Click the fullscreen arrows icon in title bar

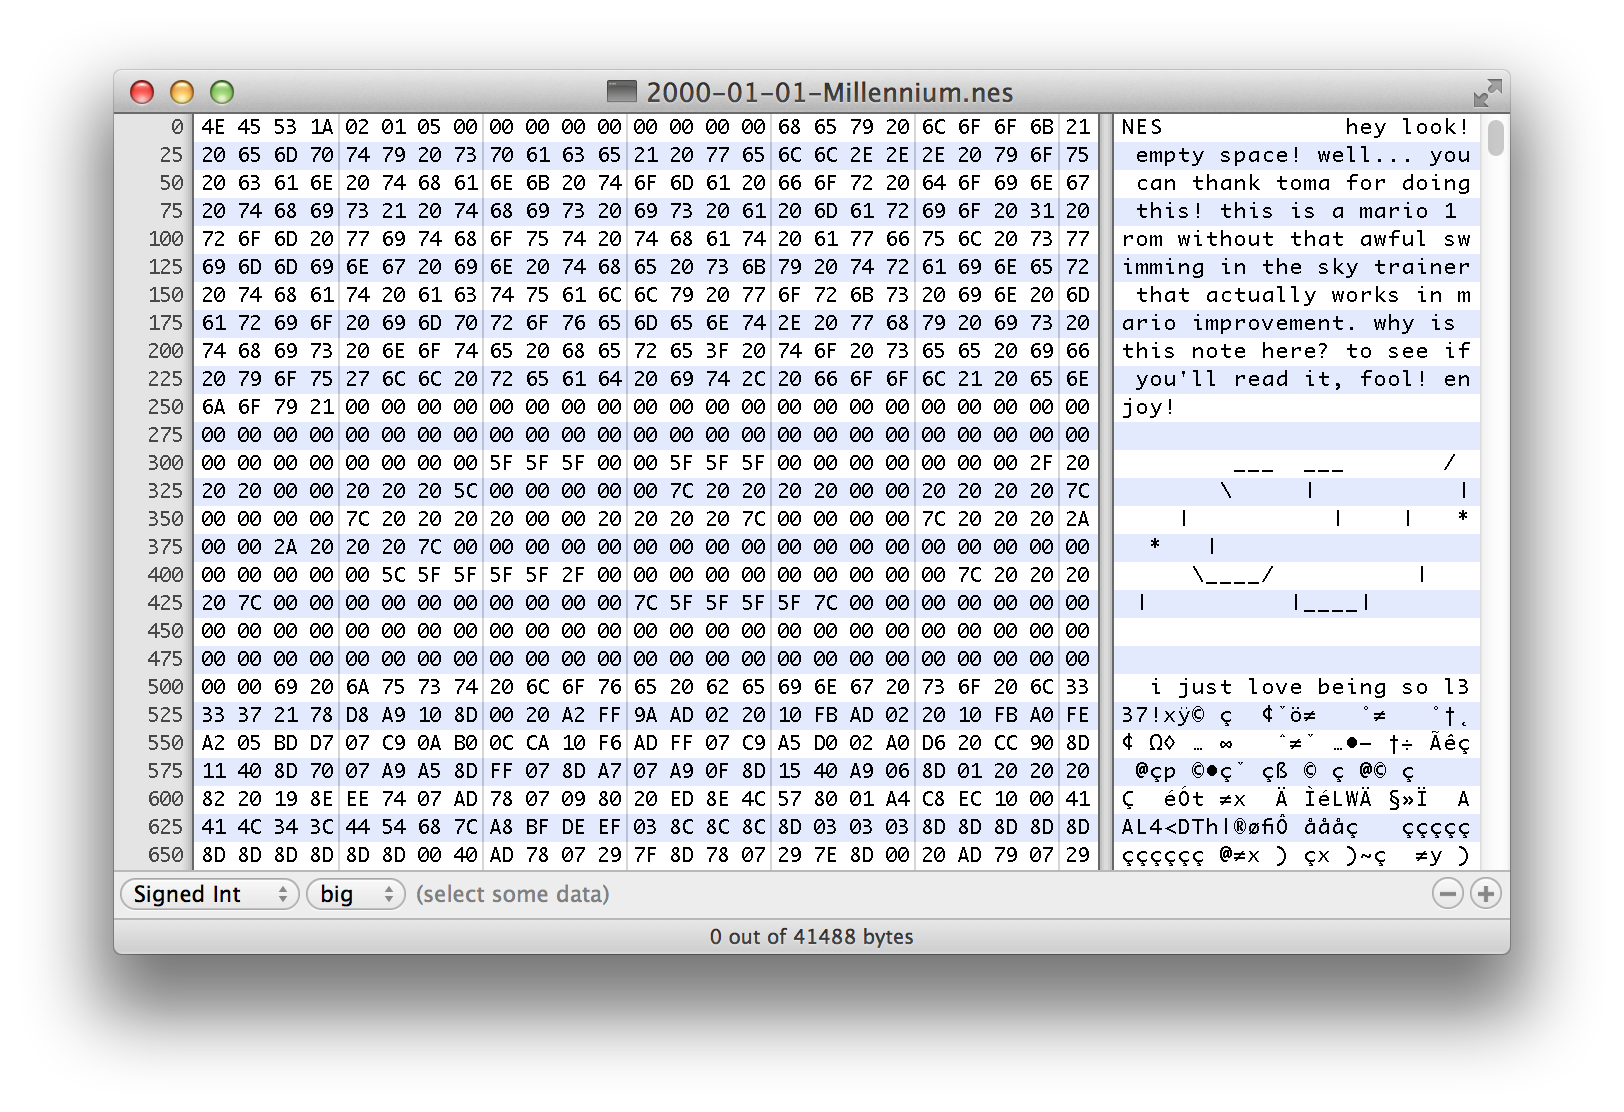point(1487,93)
